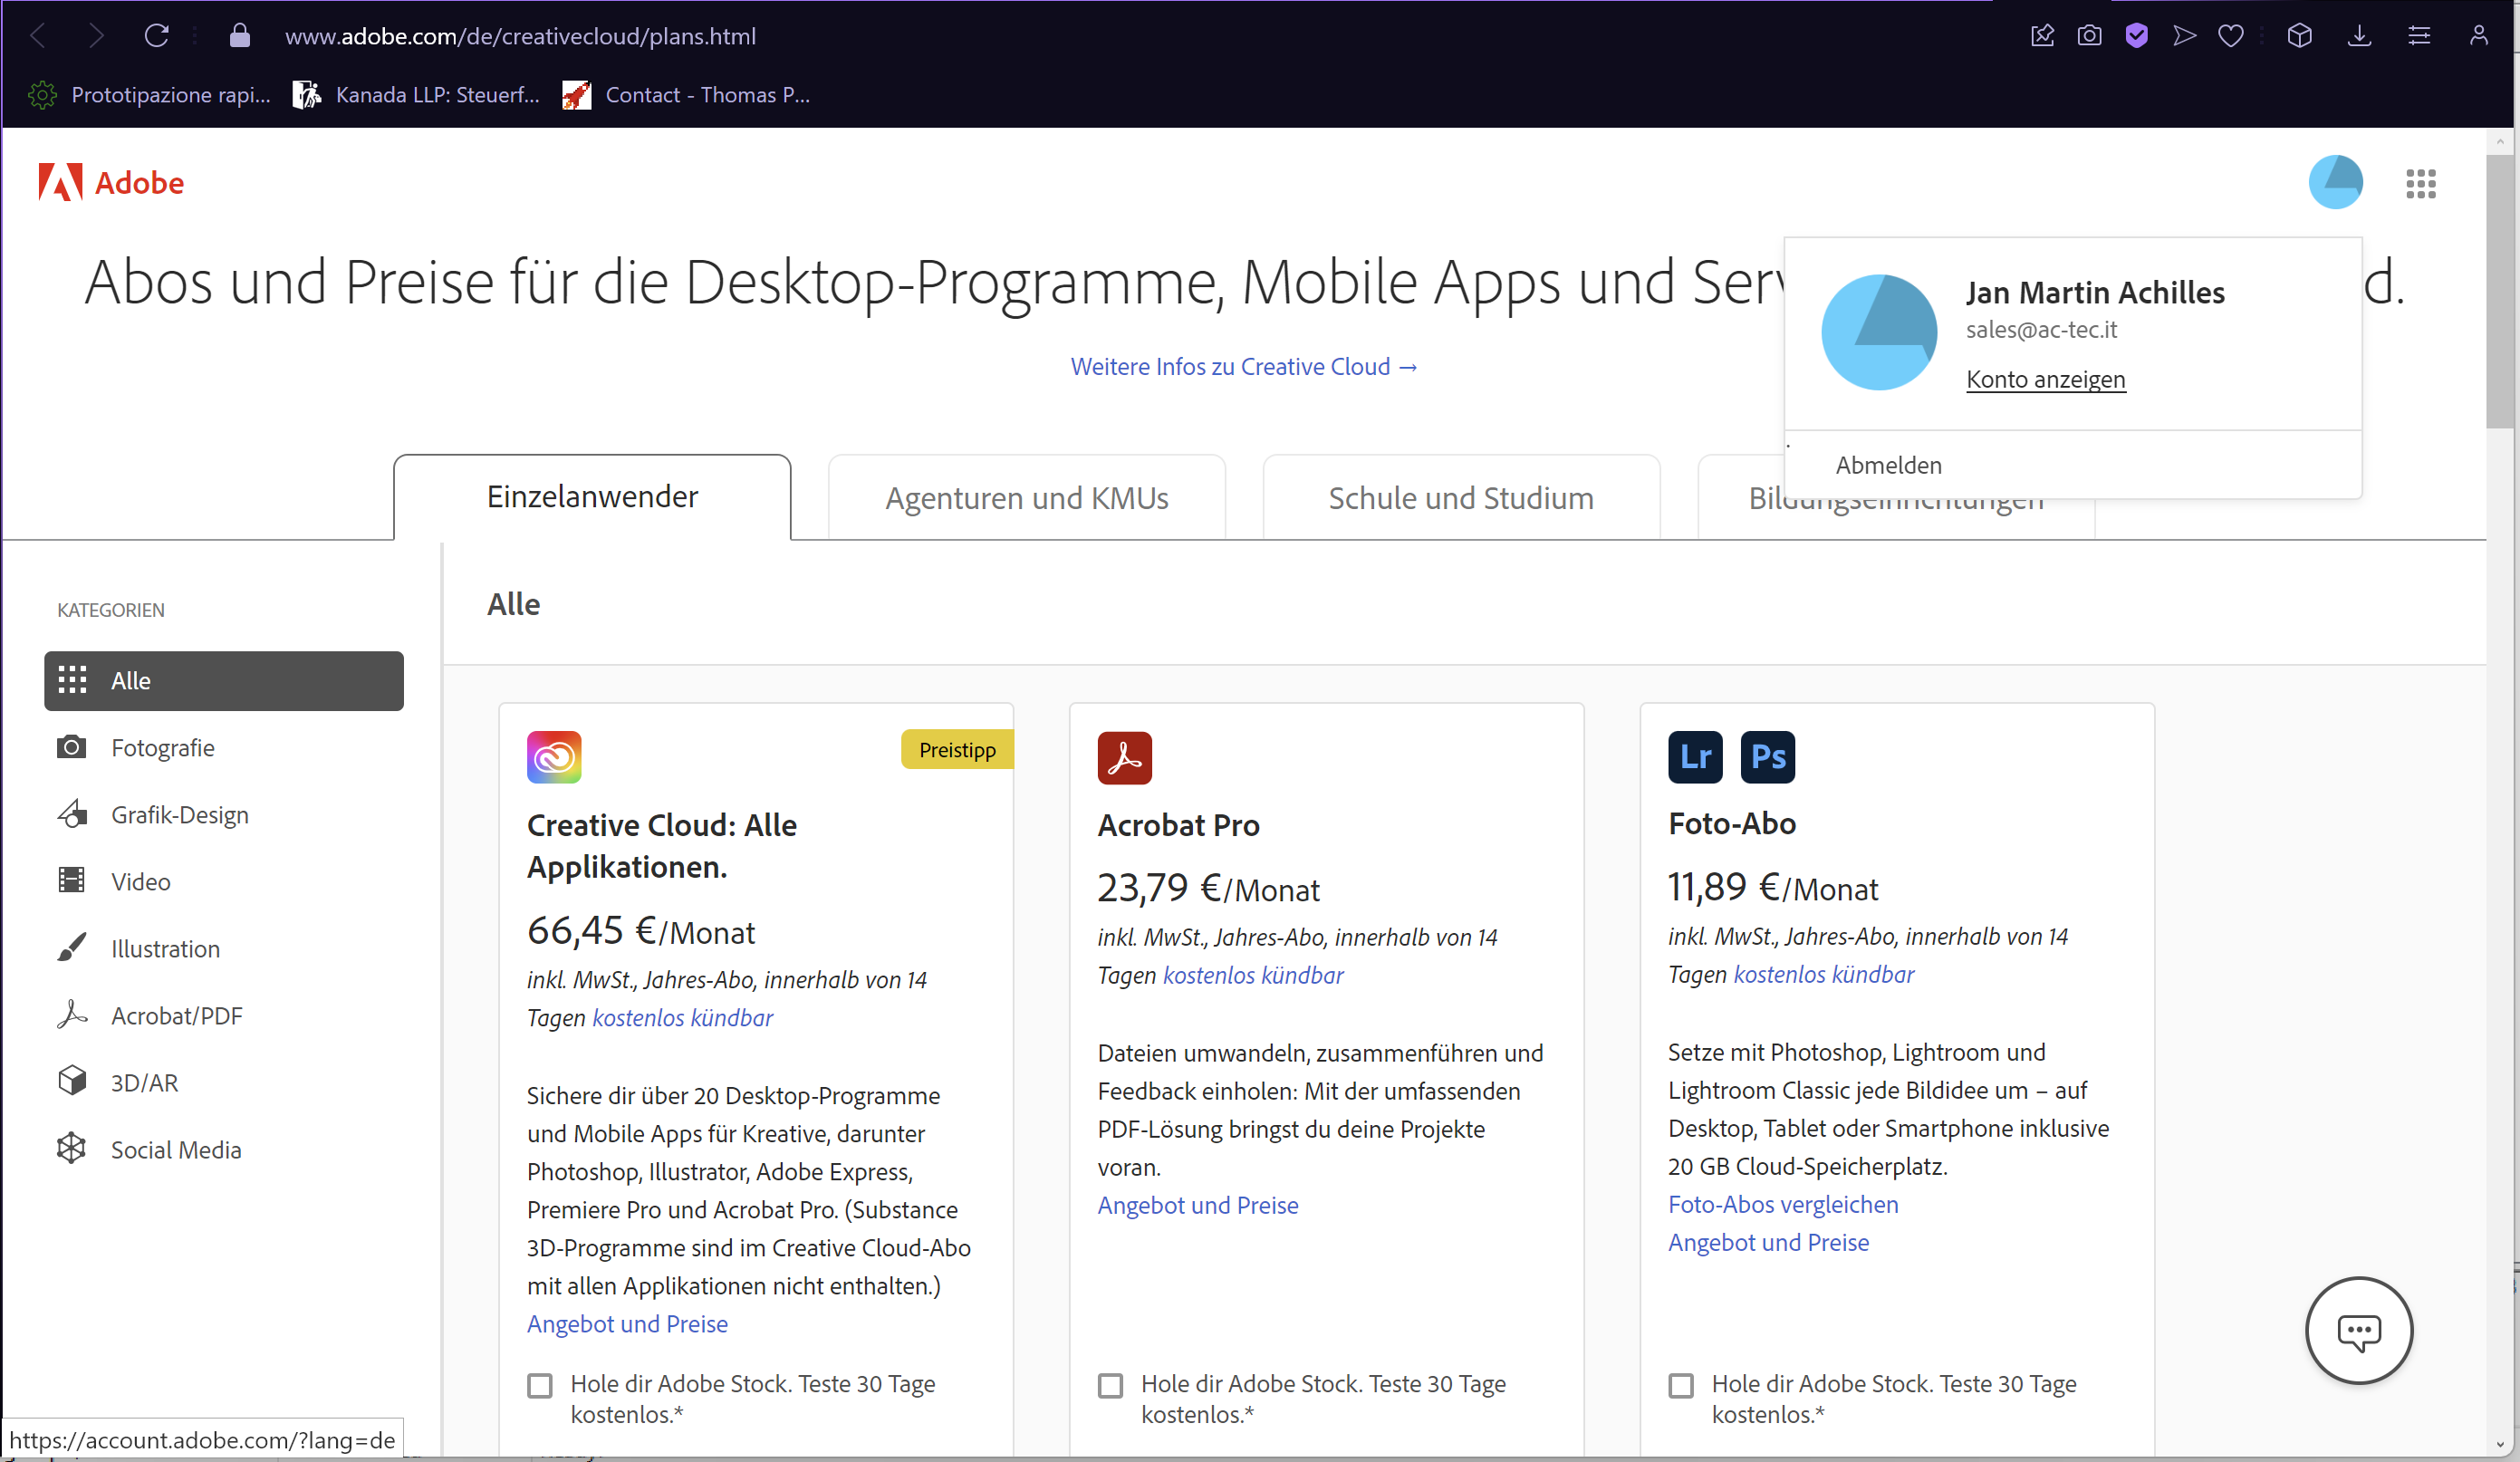
Task: Click the browser downloads icon
Action: pyautogui.click(x=2359, y=36)
